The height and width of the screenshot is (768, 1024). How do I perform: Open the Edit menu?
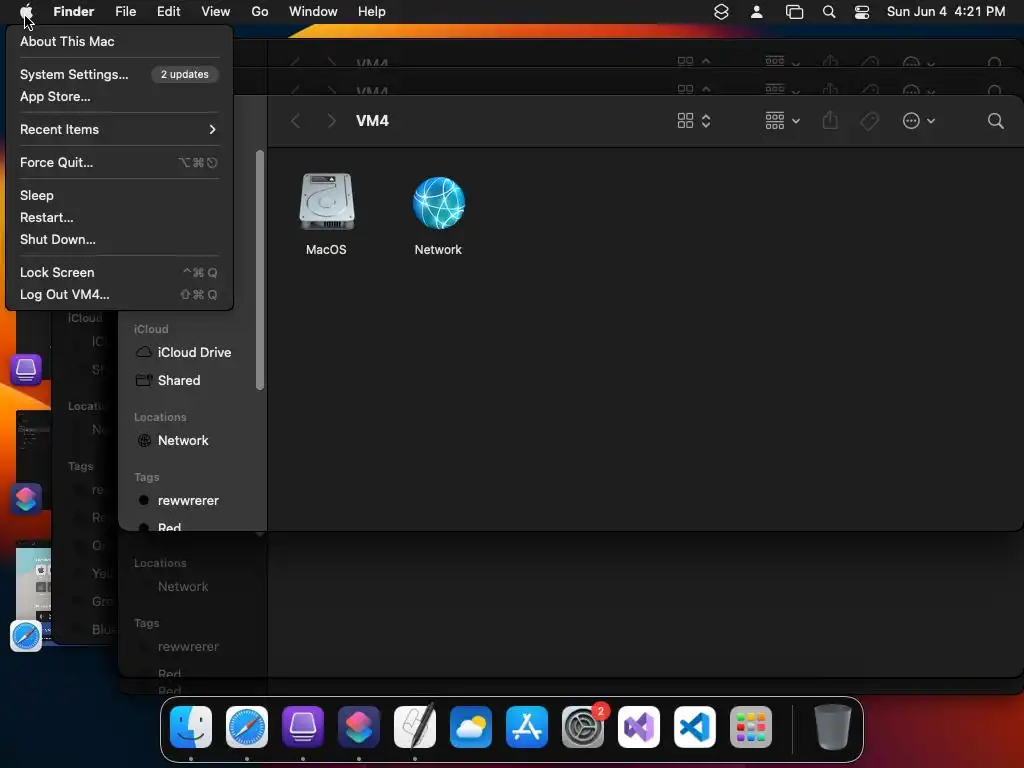click(x=168, y=11)
